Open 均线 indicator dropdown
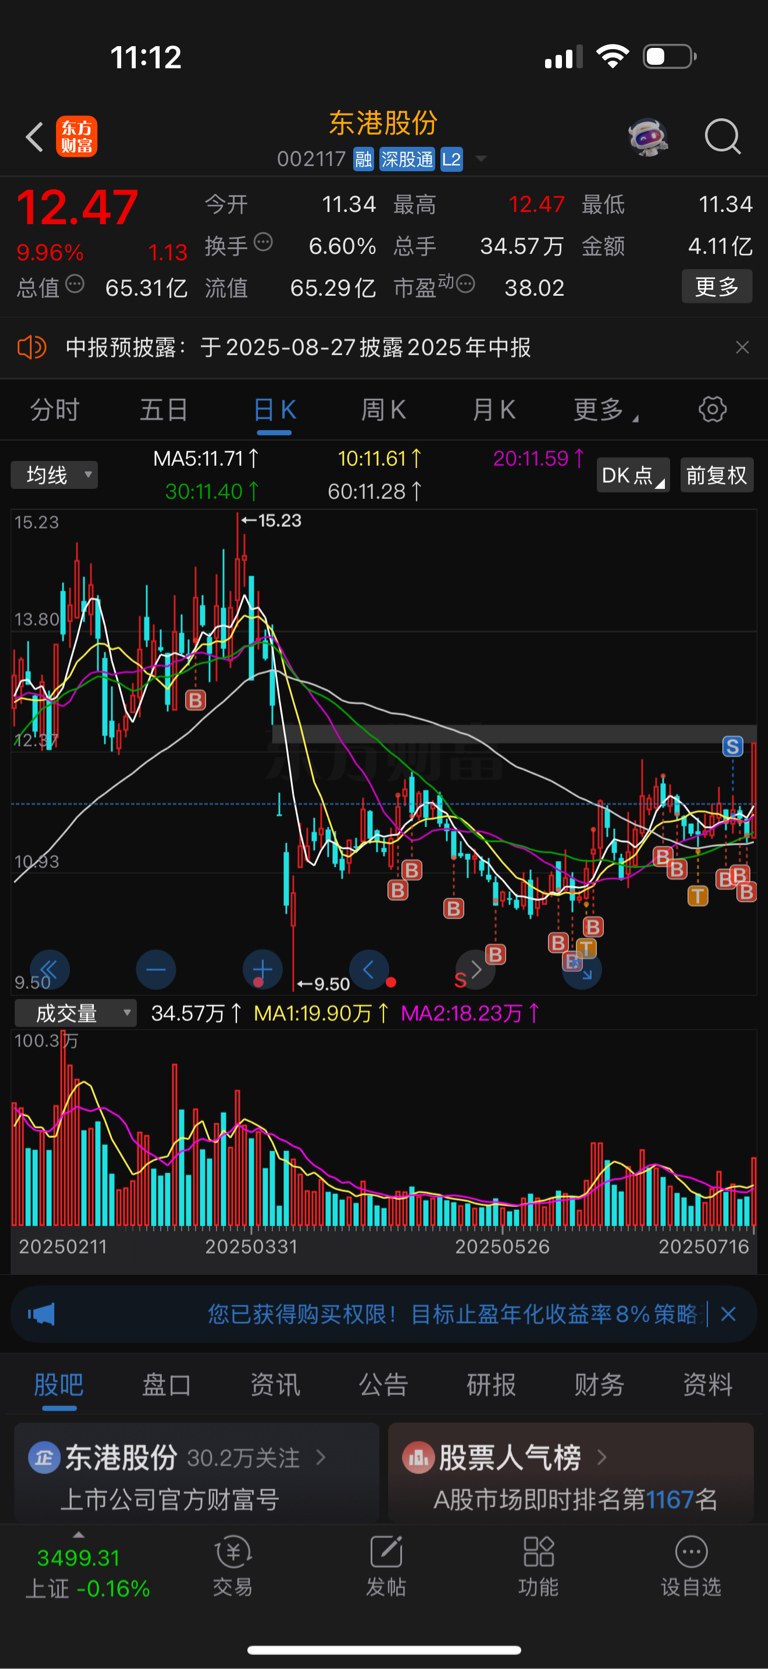The height and width of the screenshot is (1669, 768). (54, 475)
